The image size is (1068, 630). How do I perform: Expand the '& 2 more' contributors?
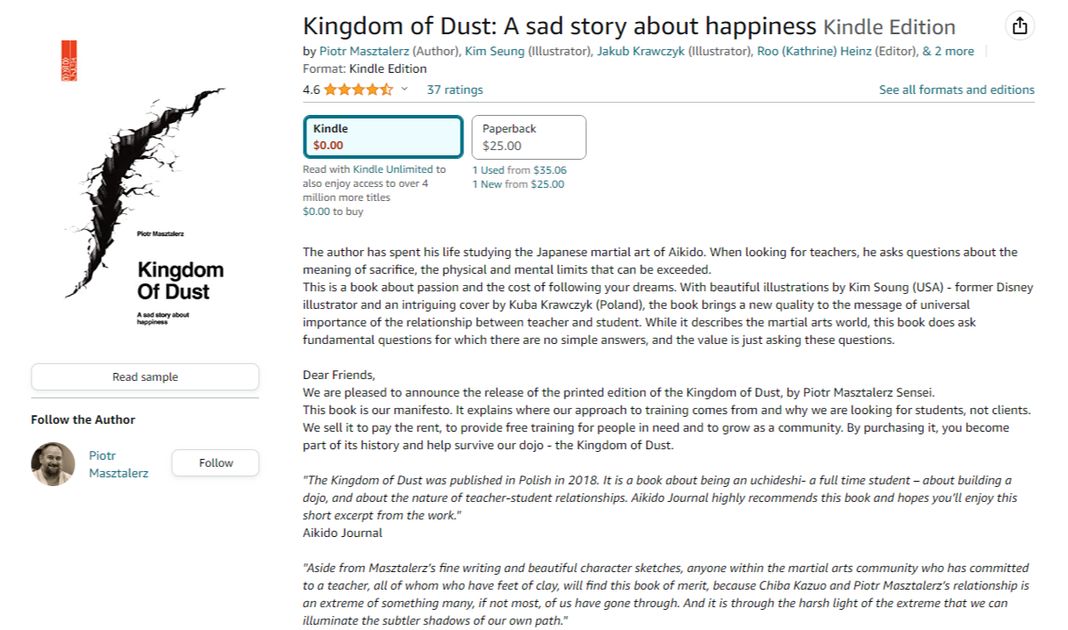(x=947, y=51)
